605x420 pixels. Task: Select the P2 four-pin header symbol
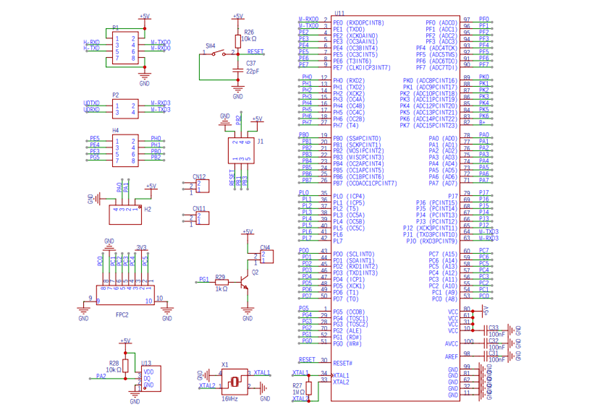125,109
